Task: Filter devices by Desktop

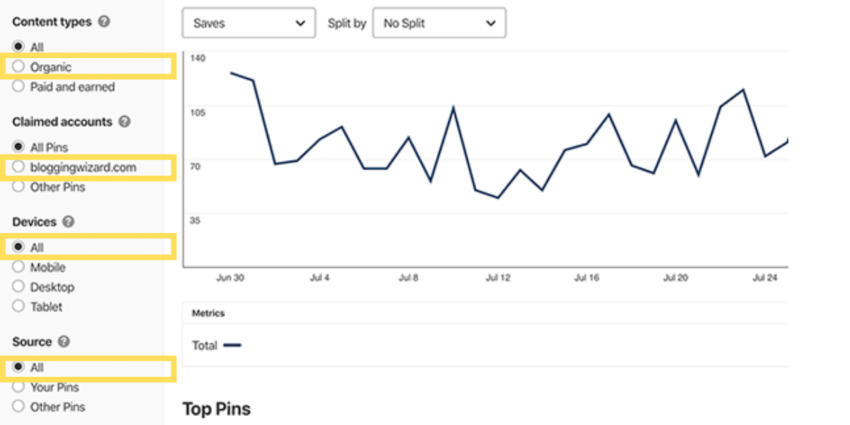Action: click(18, 287)
